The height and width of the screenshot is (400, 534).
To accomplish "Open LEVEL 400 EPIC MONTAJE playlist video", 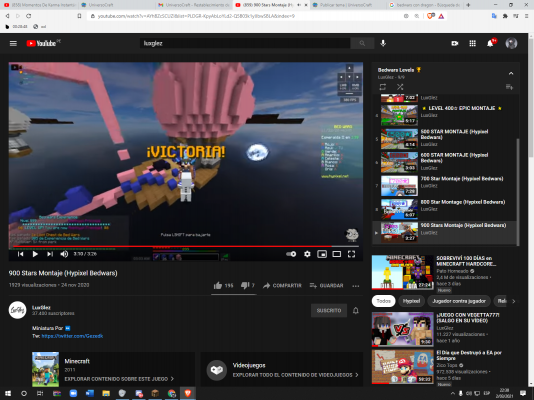I will pyautogui.click(x=445, y=115).
